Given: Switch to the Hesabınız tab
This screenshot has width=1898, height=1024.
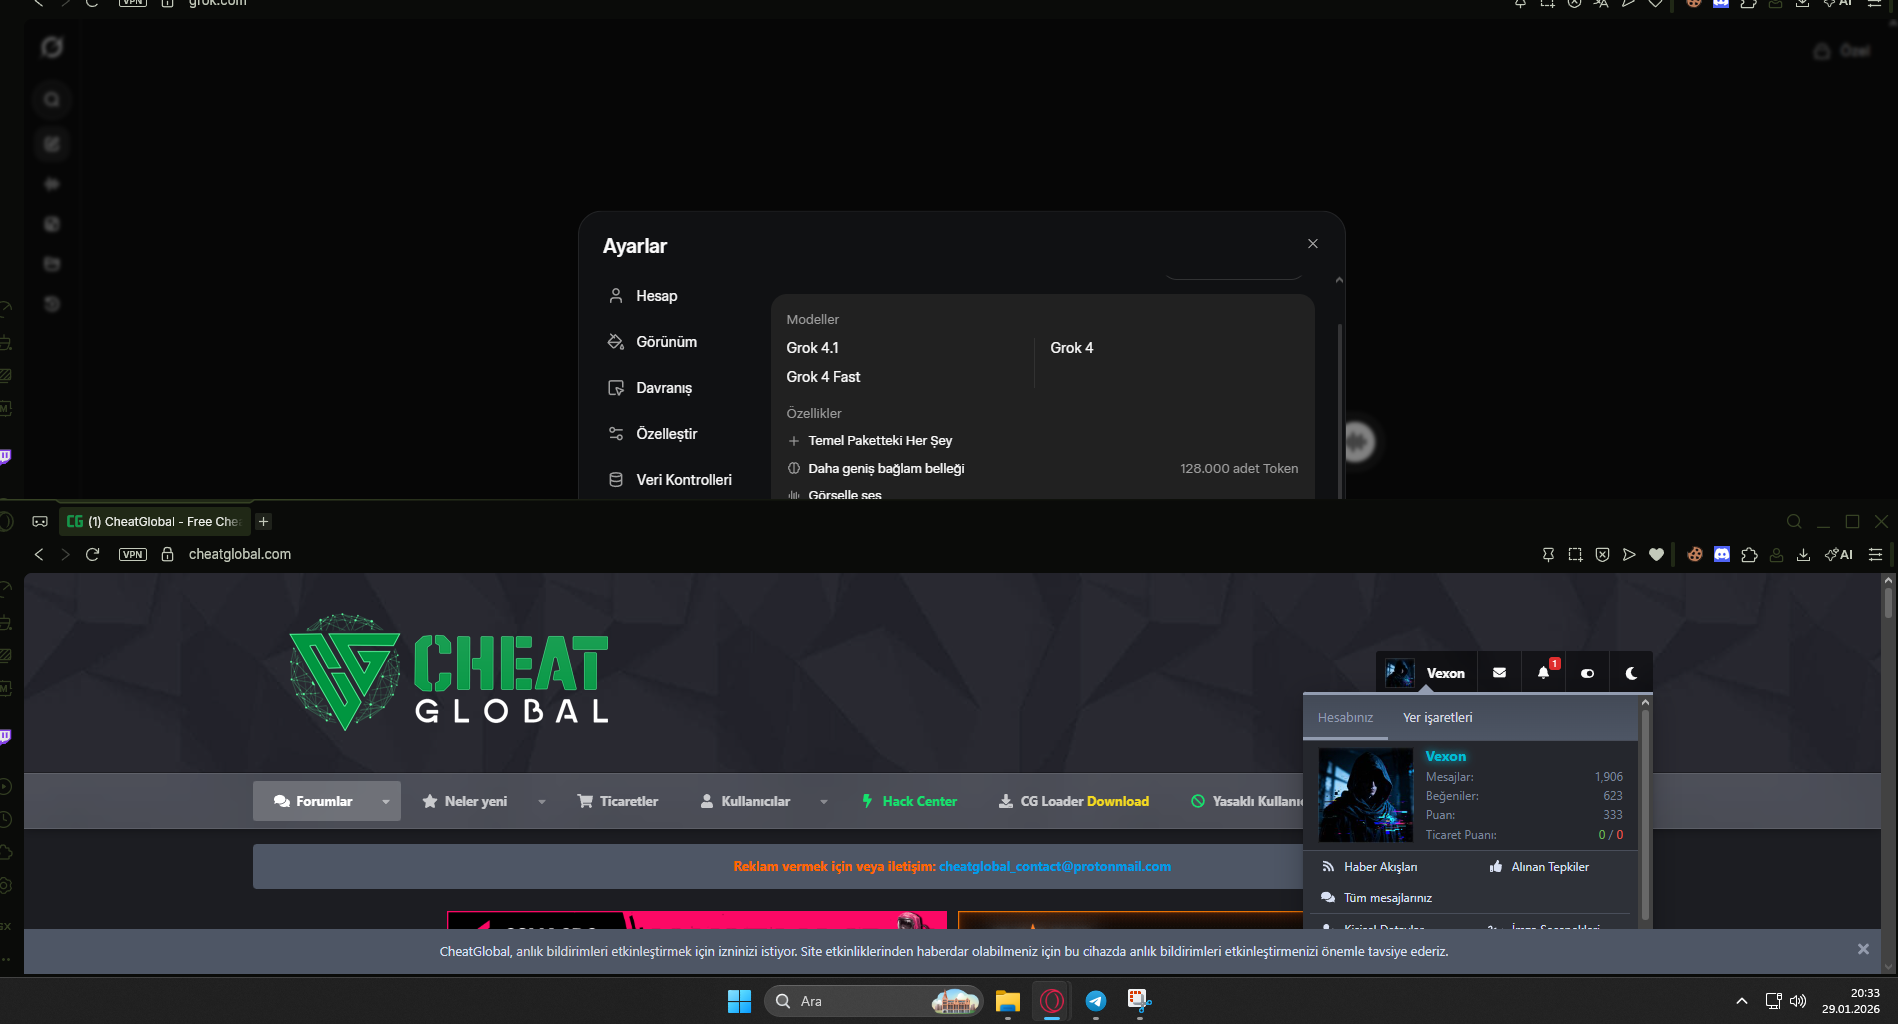Looking at the screenshot, I should click(1345, 718).
